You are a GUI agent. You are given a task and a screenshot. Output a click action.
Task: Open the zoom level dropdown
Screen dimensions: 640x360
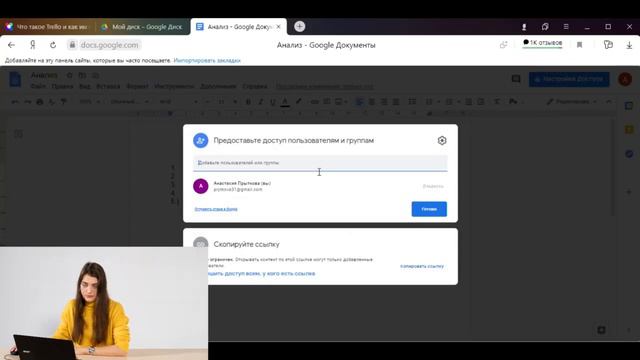point(89,102)
